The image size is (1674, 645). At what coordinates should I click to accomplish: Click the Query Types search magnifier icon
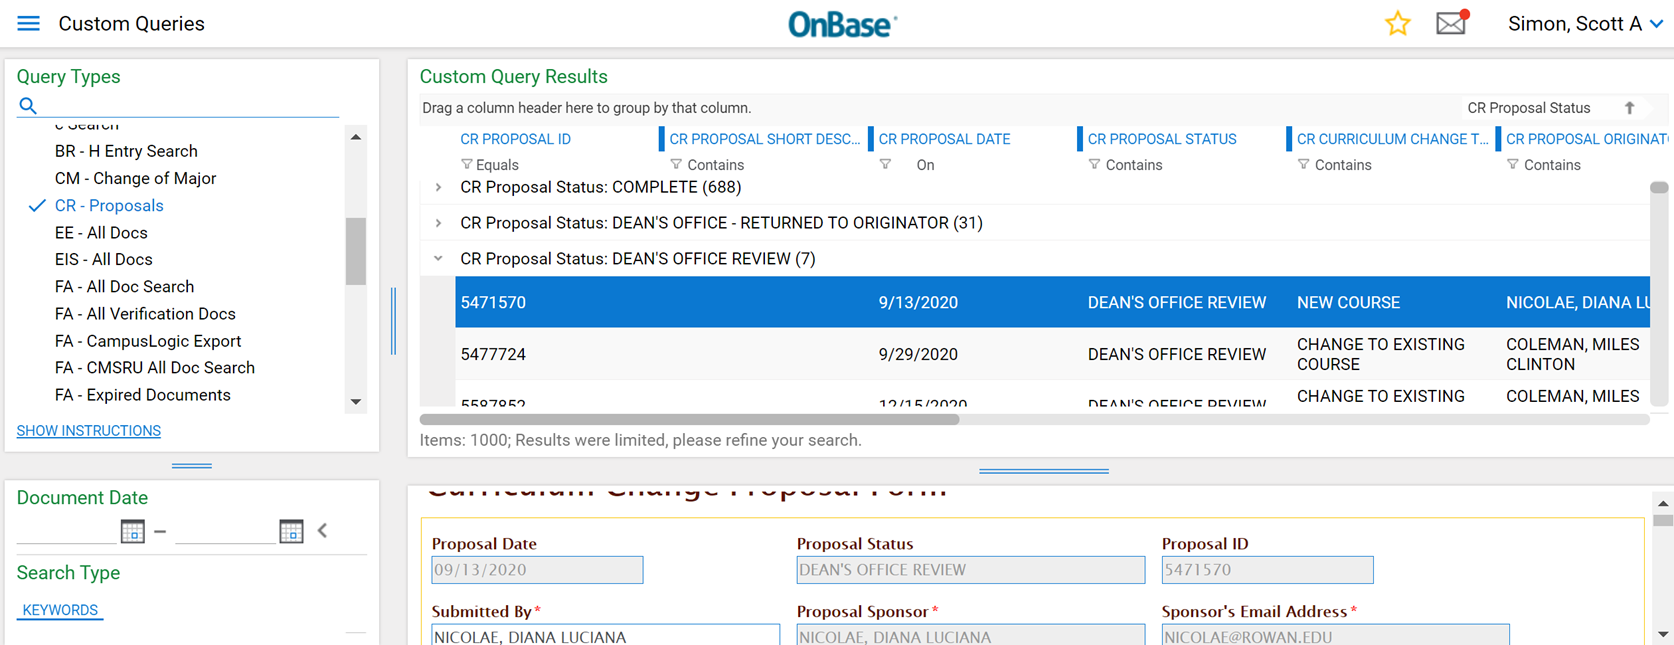28,105
